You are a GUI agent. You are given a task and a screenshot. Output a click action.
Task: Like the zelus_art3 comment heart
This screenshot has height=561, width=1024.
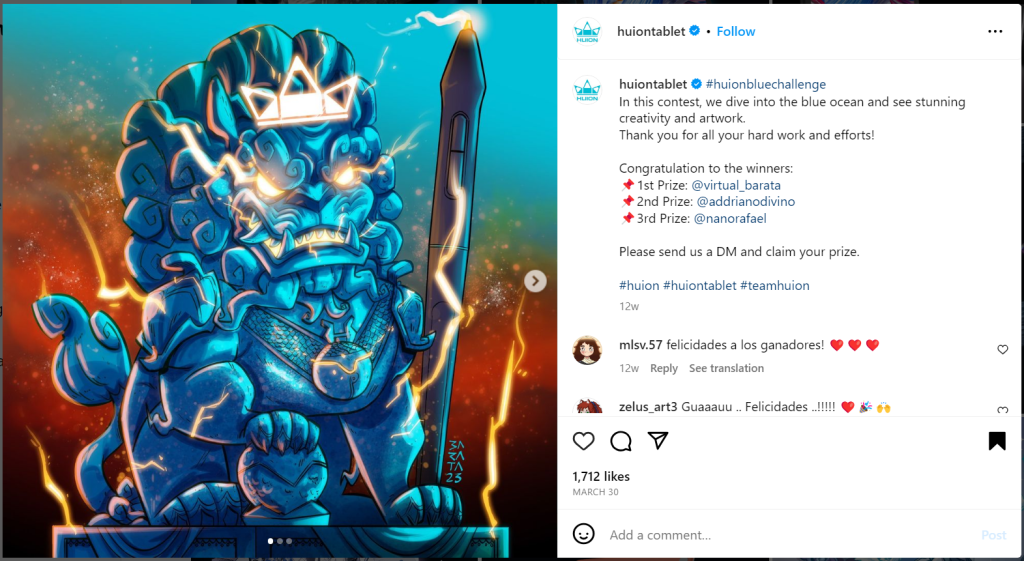coord(1002,410)
